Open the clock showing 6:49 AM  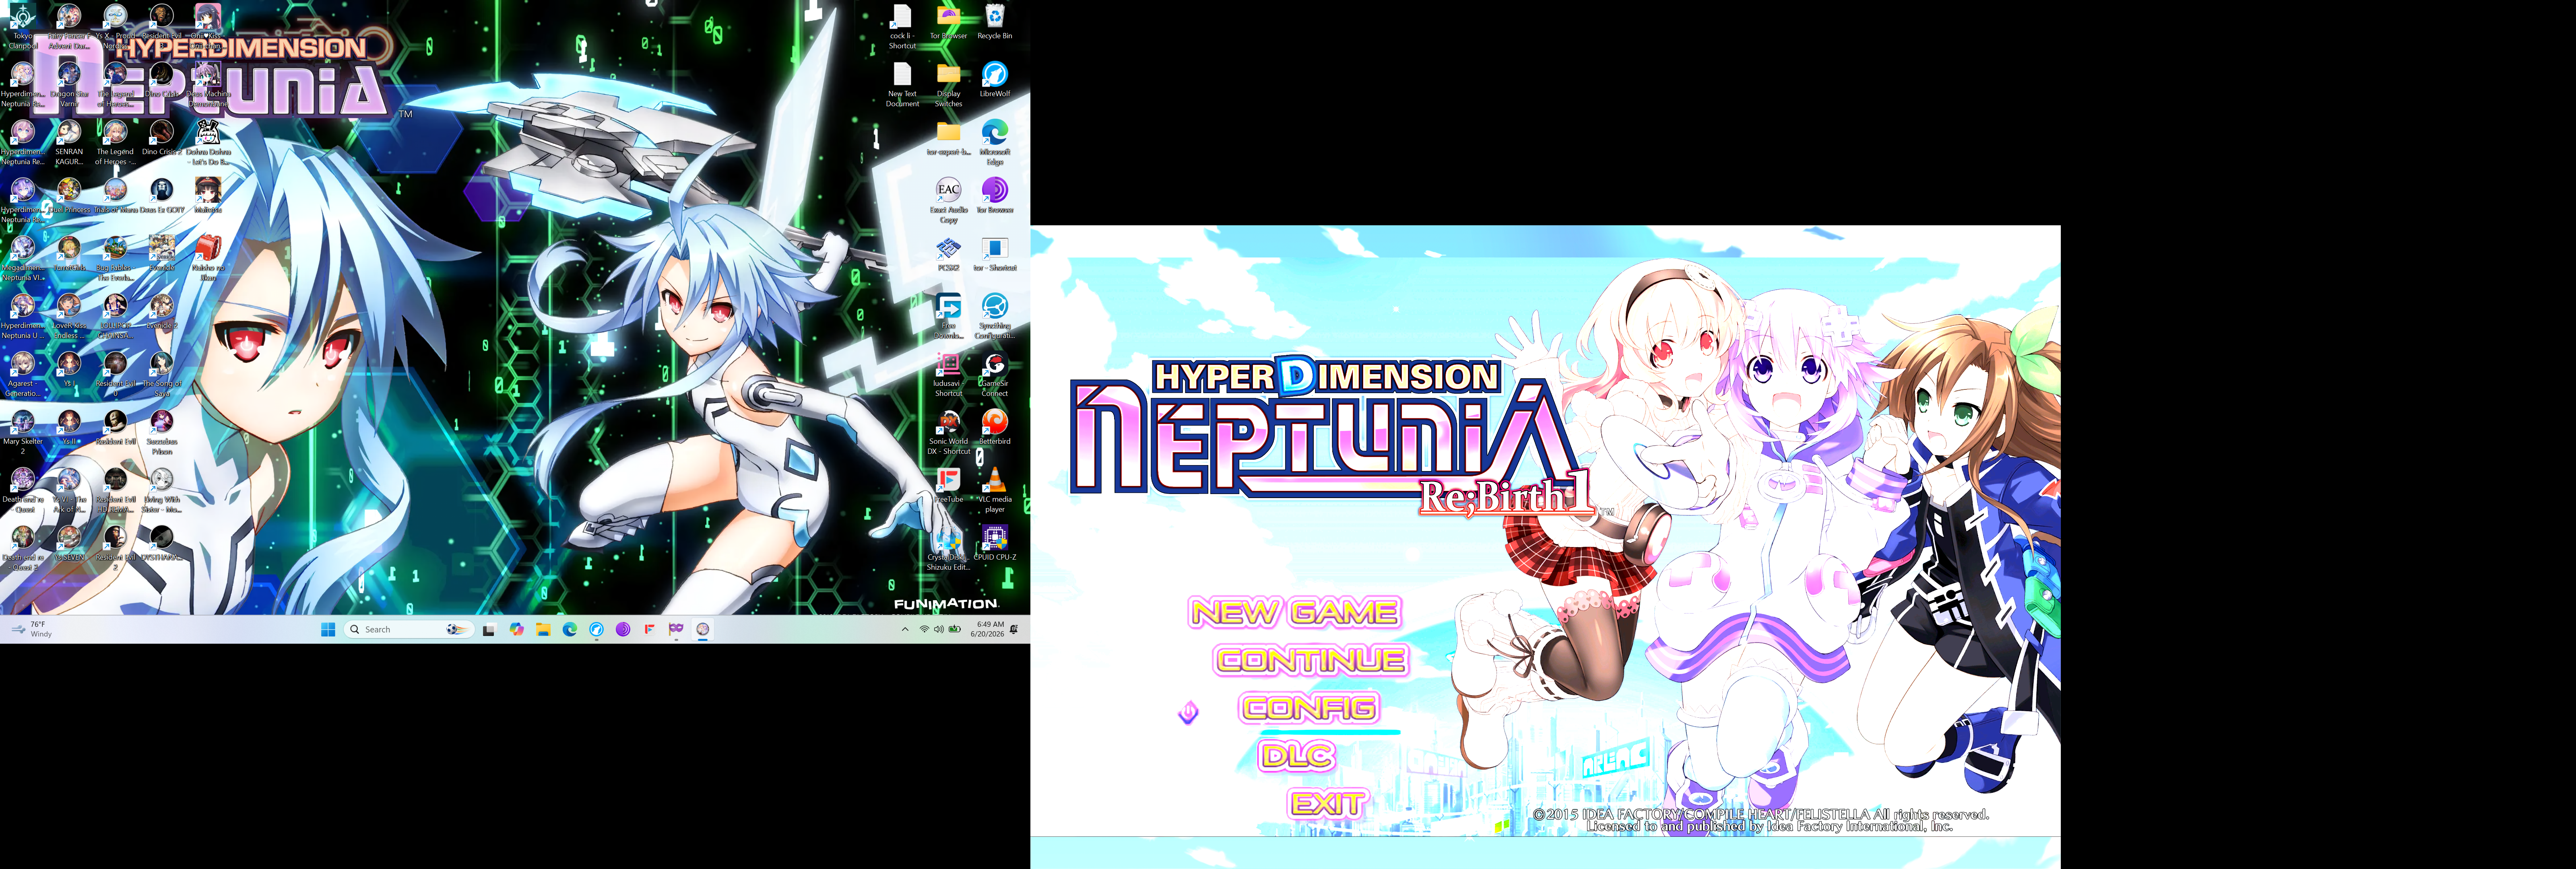pyautogui.click(x=987, y=629)
